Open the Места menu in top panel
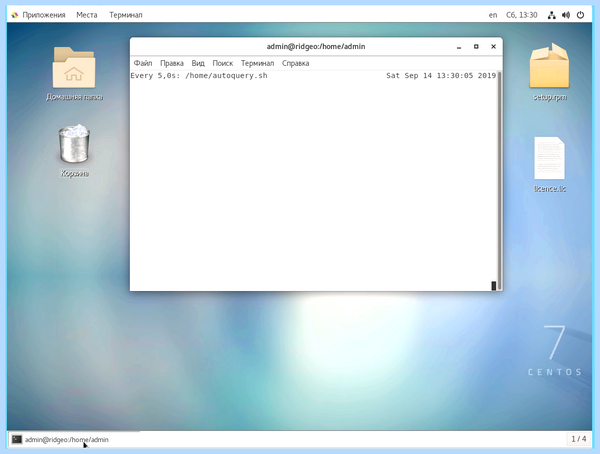Image resolution: width=600 pixels, height=454 pixels. (x=87, y=15)
